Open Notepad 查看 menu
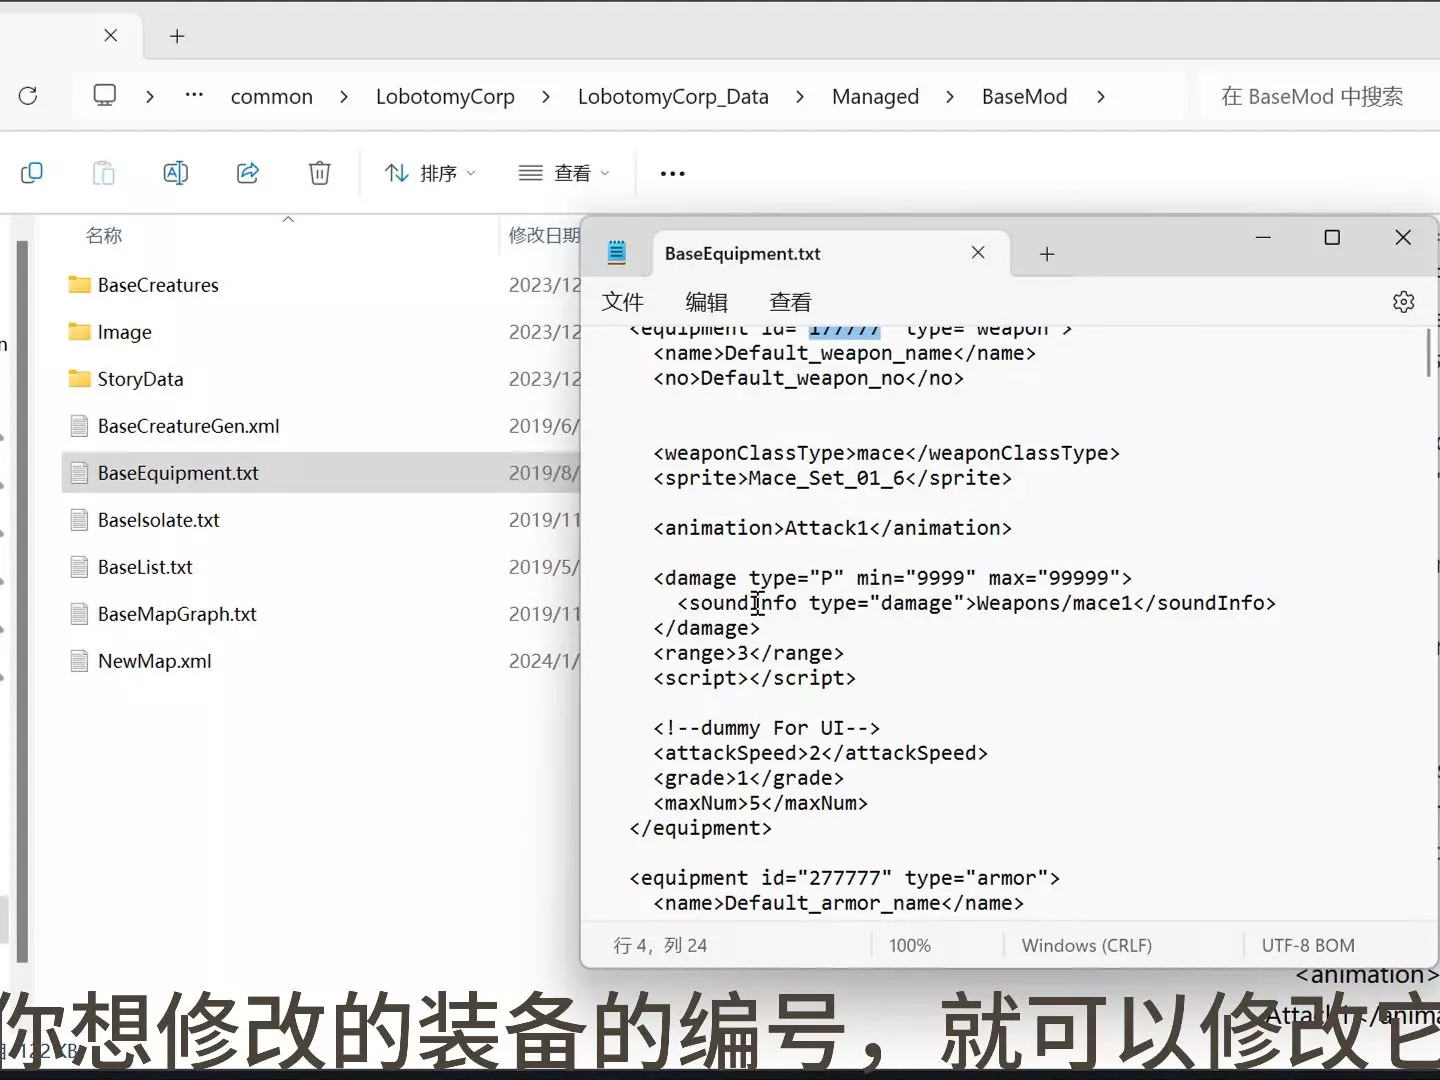 click(x=790, y=302)
